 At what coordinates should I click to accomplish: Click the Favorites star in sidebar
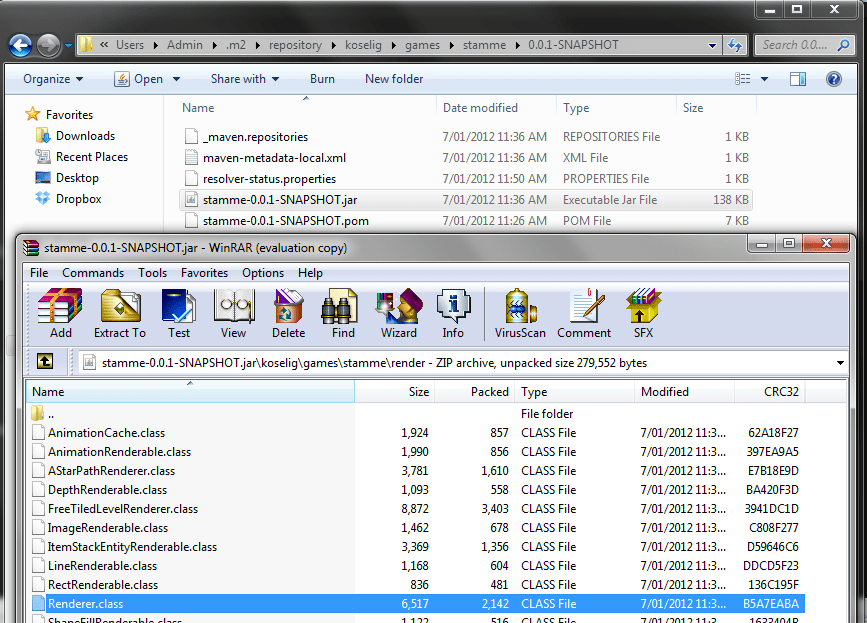33,114
